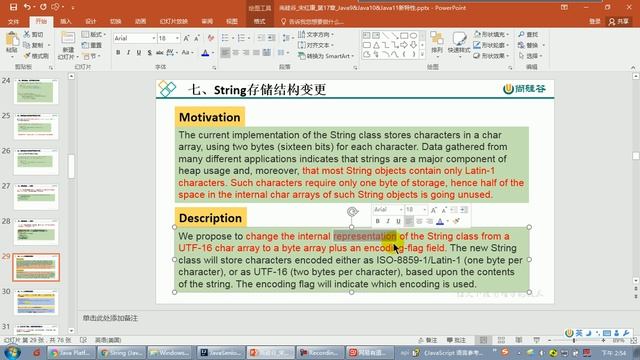This screenshot has height=360, width=640.
Task: Toggle underline in the ribbon font group
Action: pyautogui.click(x=139, y=52)
